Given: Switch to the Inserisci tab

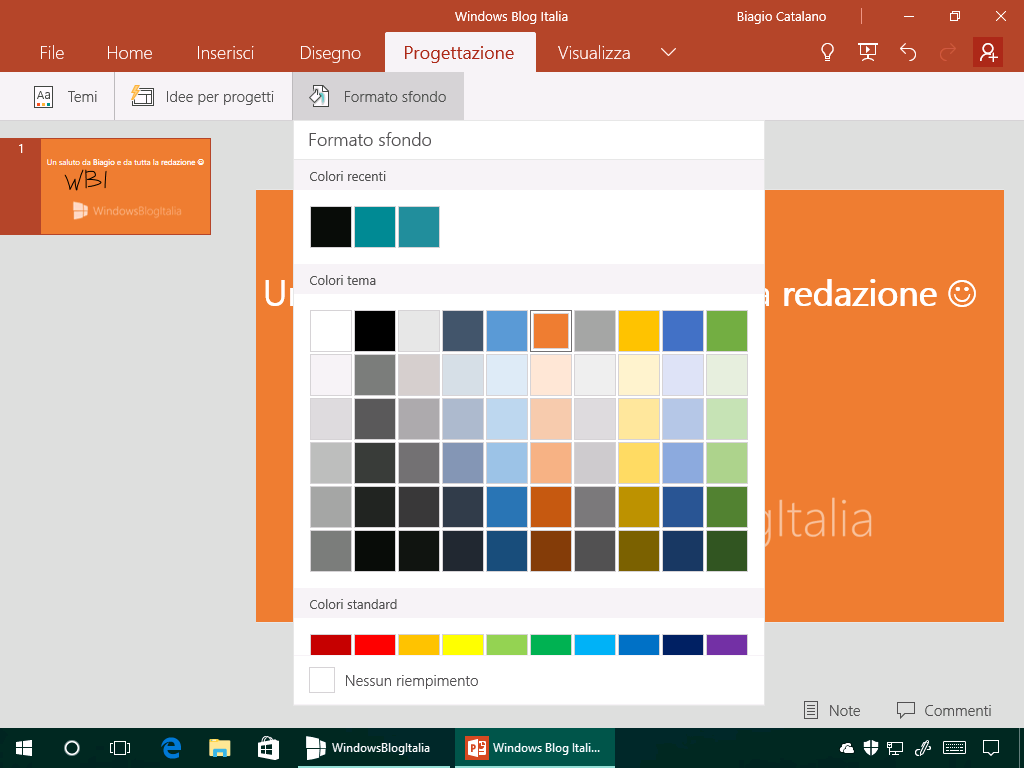Looking at the screenshot, I should 225,53.
